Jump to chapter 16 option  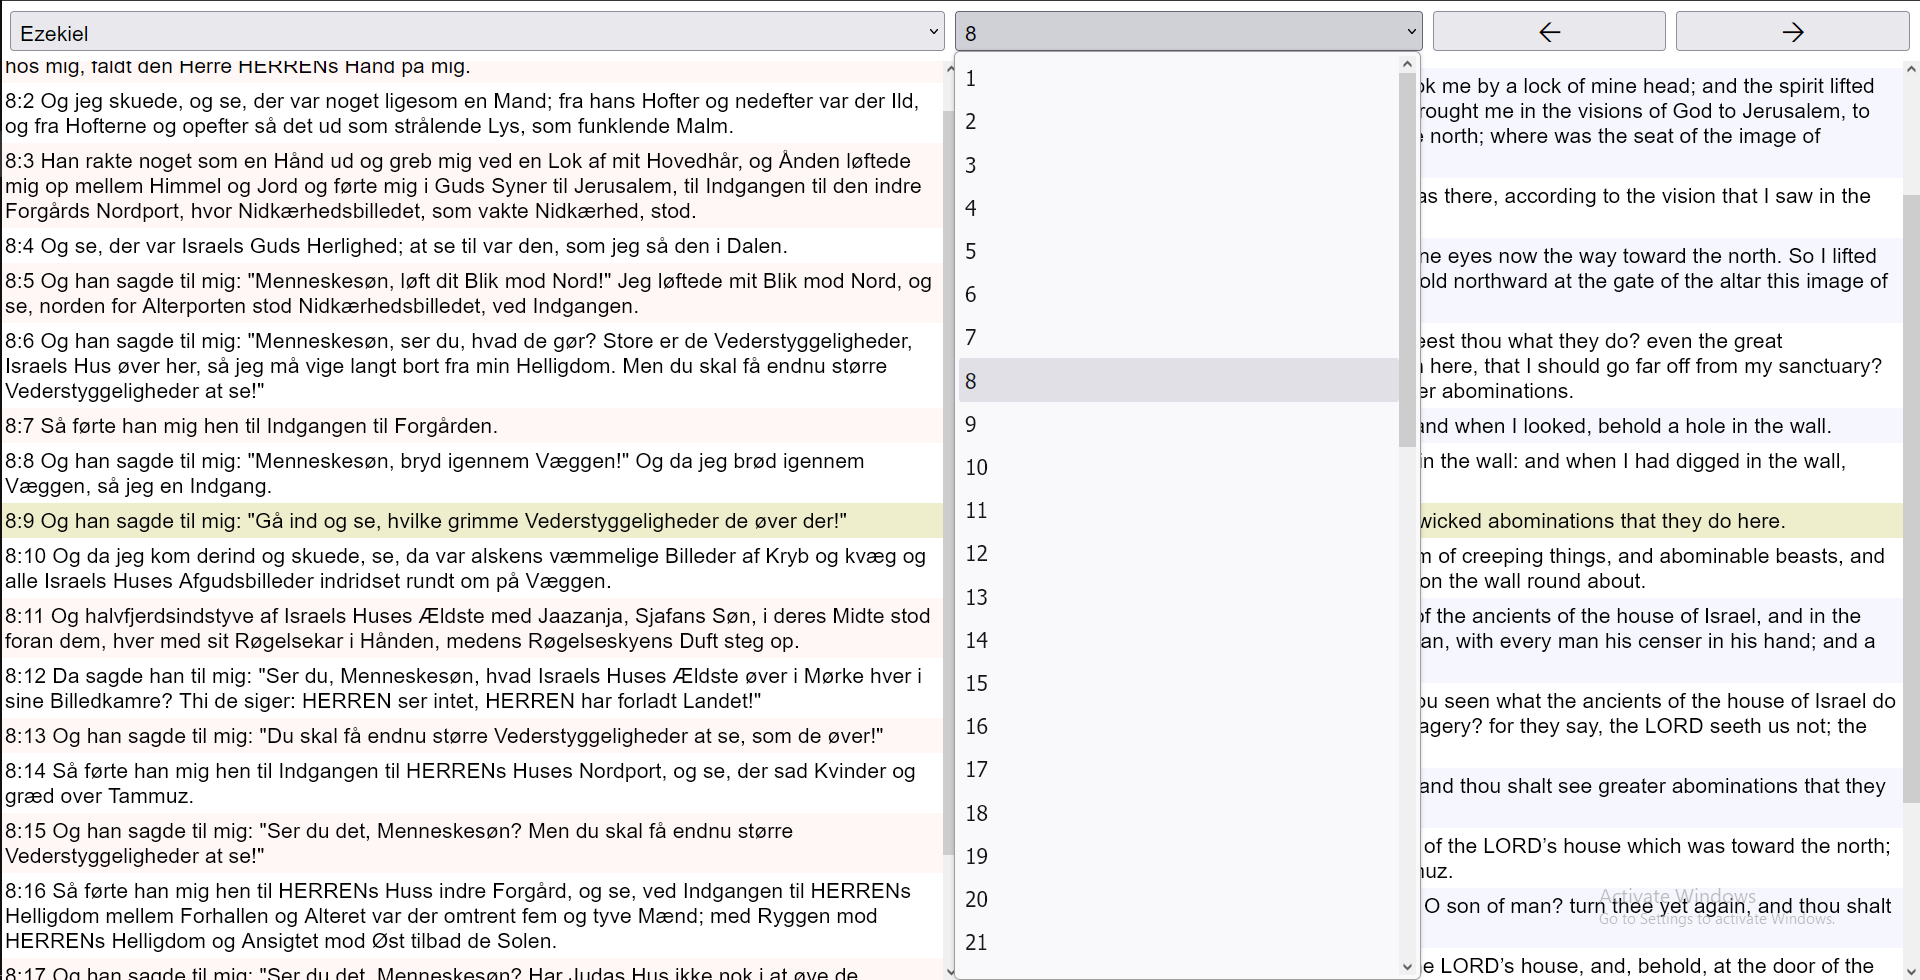(1178, 726)
